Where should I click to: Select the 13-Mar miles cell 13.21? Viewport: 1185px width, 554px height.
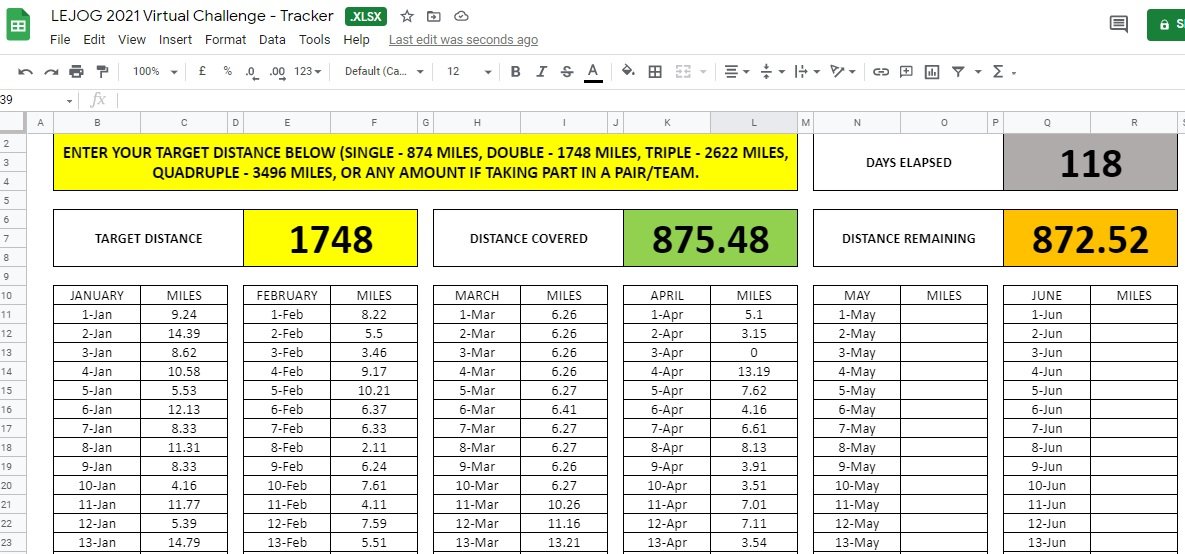[564, 542]
